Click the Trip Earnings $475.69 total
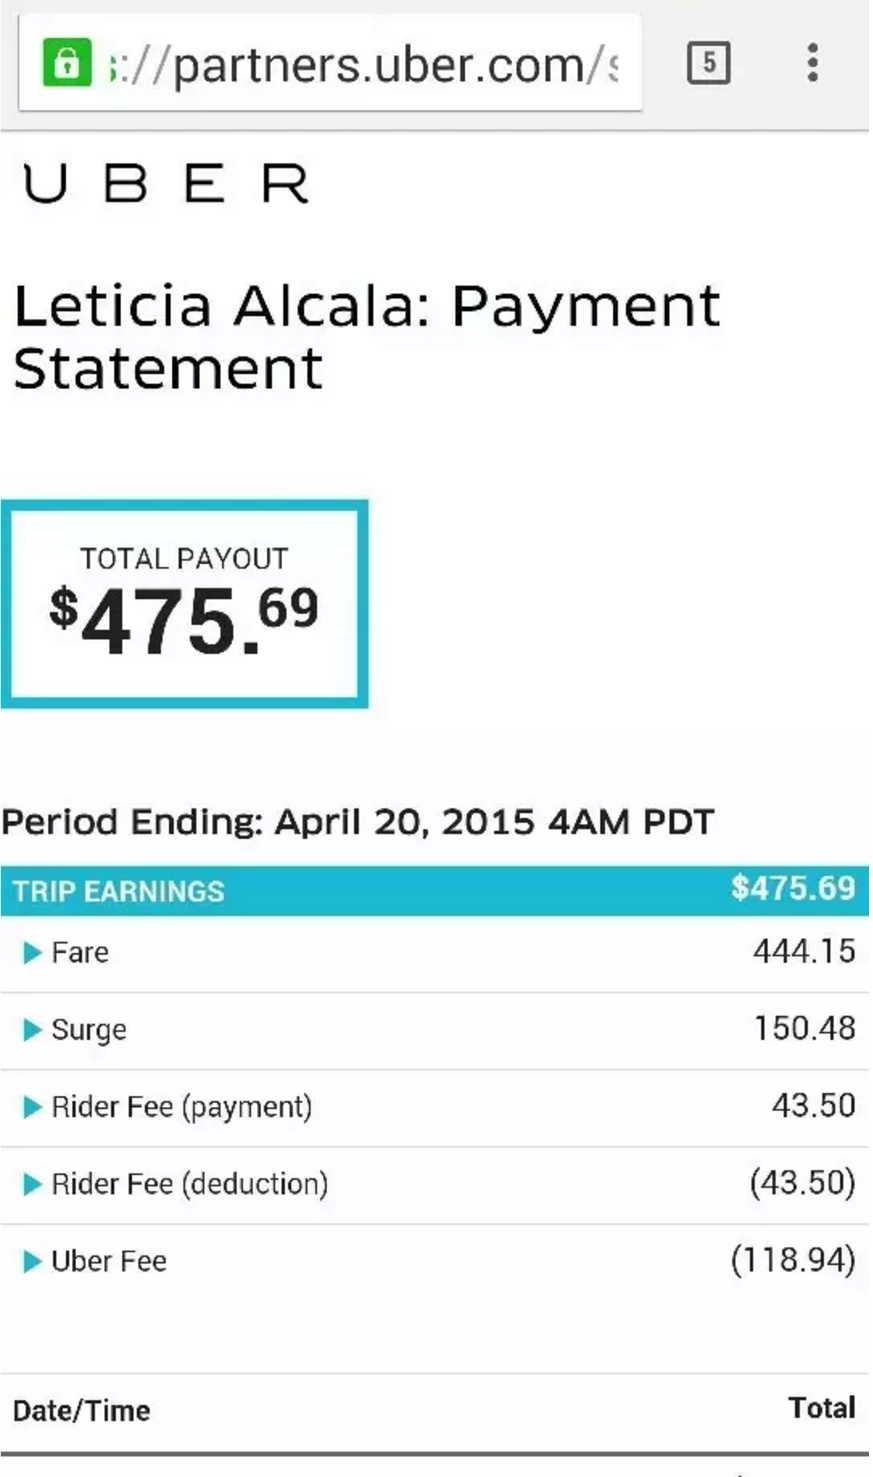This screenshot has width=873, height=1477. (792, 888)
